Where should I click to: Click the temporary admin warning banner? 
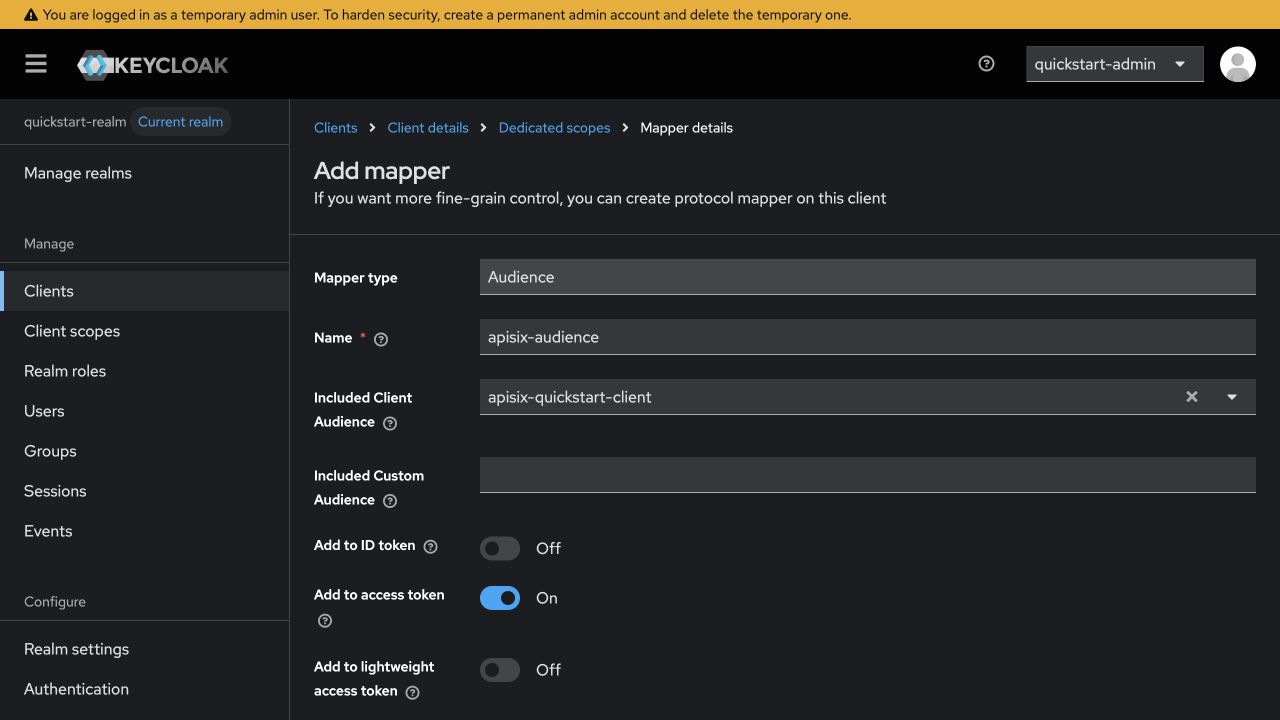[x=640, y=14]
